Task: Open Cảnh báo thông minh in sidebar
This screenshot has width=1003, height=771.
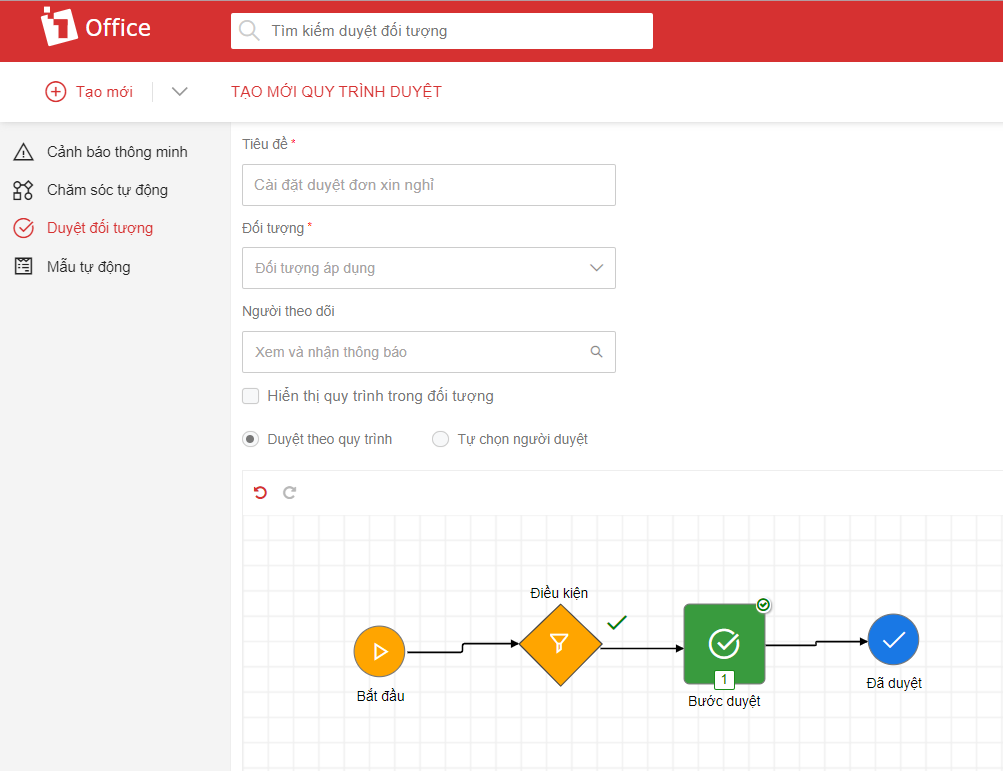Action: (x=116, y=152)
